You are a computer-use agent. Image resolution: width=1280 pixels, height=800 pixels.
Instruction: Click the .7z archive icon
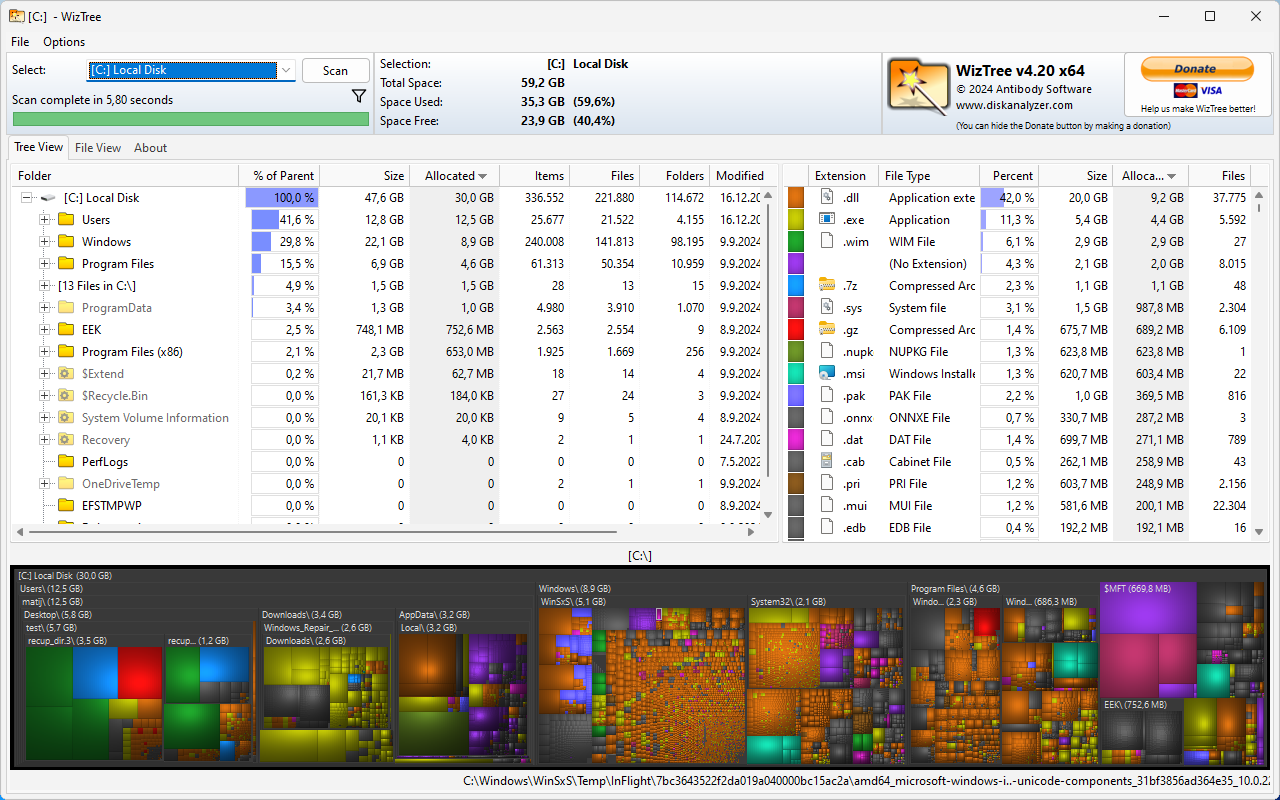click(827, 285)
